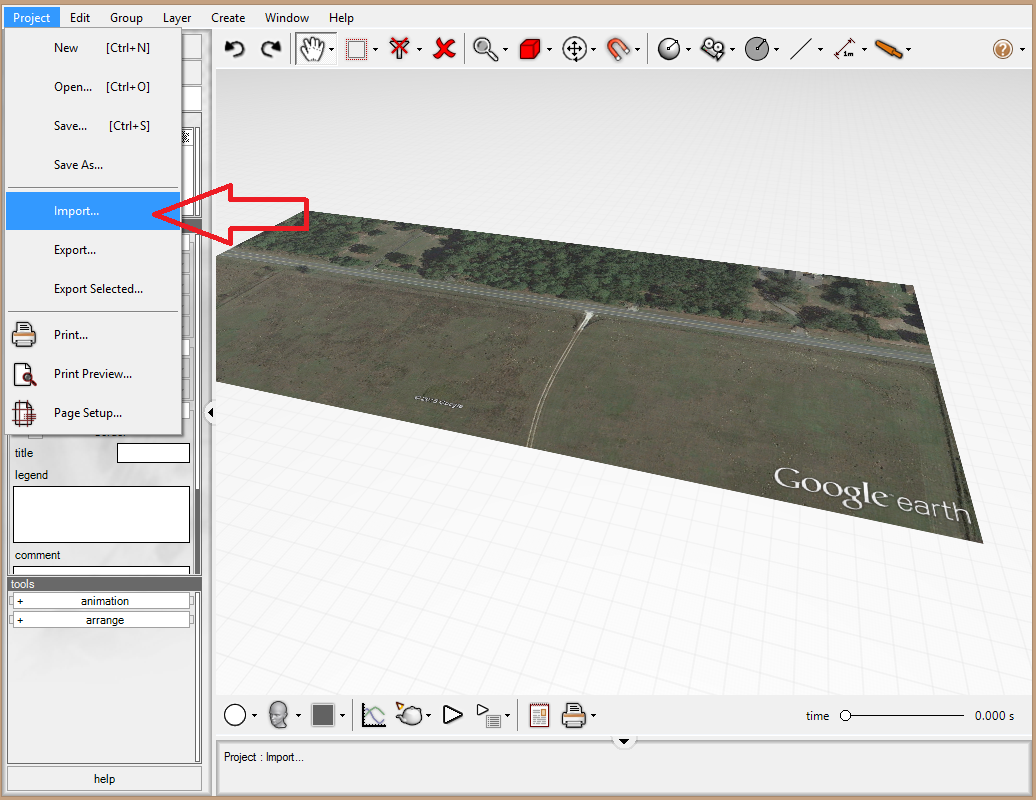Click the dark gray square swatch
The image size is (1036, 800).
(323, 715)
